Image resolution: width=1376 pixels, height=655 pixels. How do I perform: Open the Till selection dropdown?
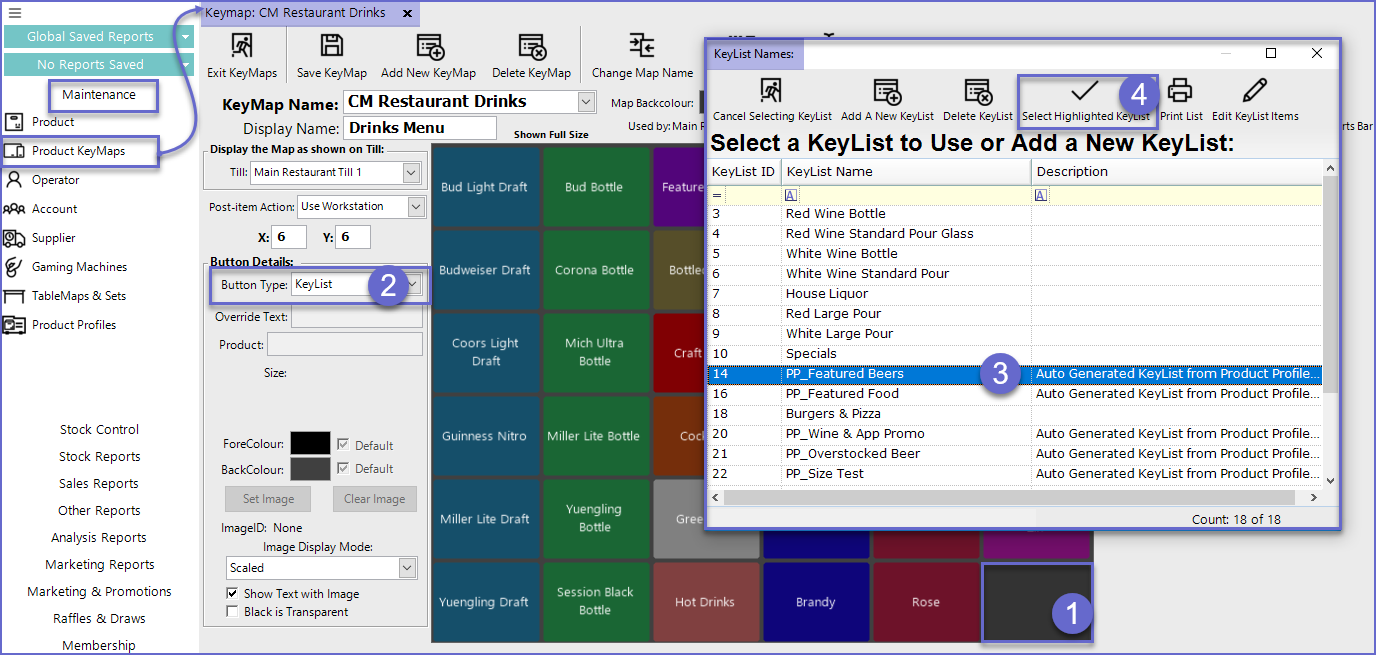coord(410,173)
